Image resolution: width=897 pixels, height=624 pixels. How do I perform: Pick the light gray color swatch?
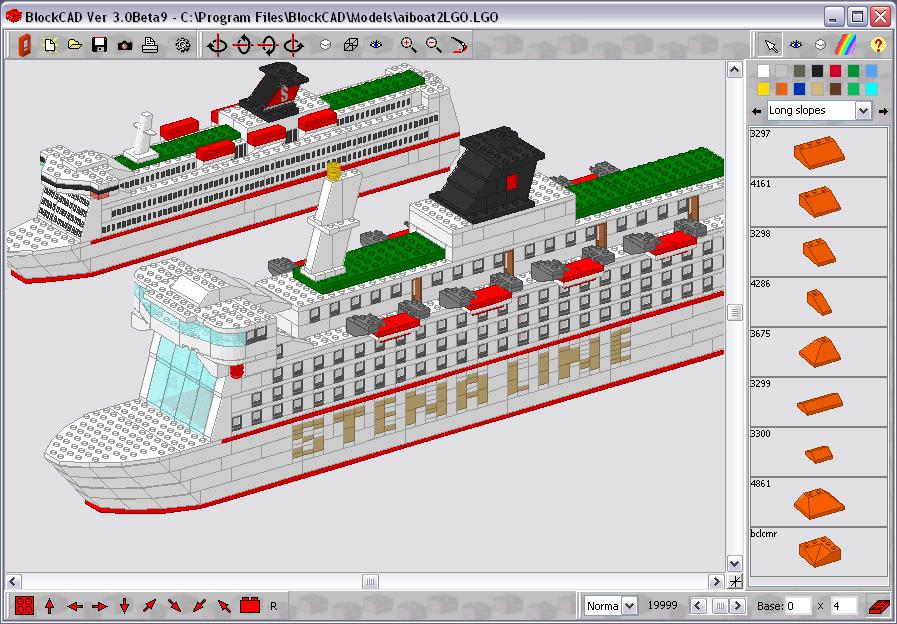[781, 71]
